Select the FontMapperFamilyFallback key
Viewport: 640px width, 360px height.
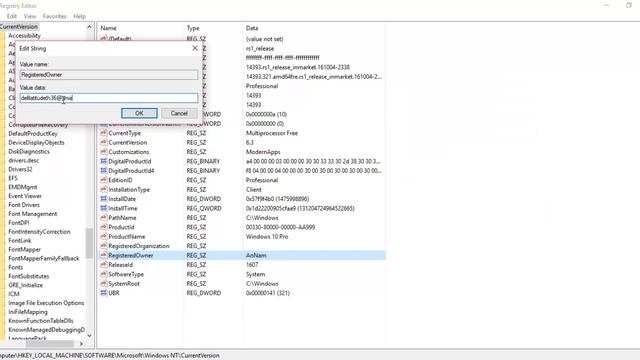[x=44, y=258]
